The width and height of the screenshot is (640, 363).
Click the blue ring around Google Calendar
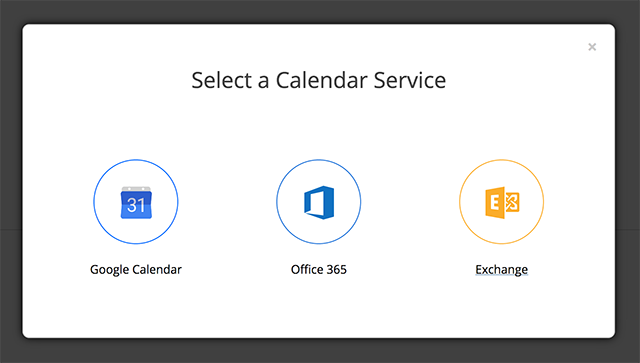(x=95, y=202)
